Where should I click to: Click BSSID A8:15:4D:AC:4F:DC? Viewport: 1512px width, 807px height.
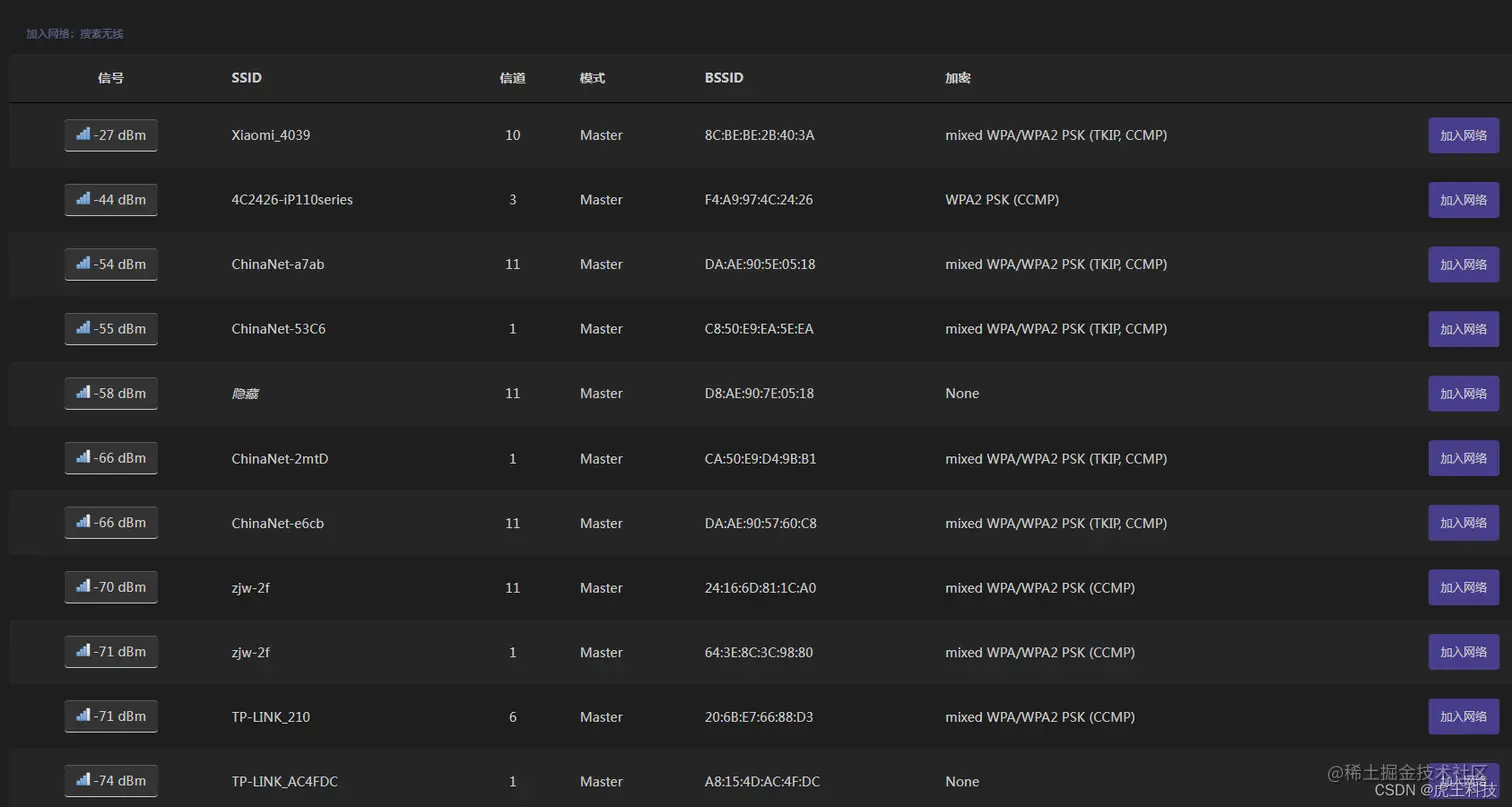point(762,781)
